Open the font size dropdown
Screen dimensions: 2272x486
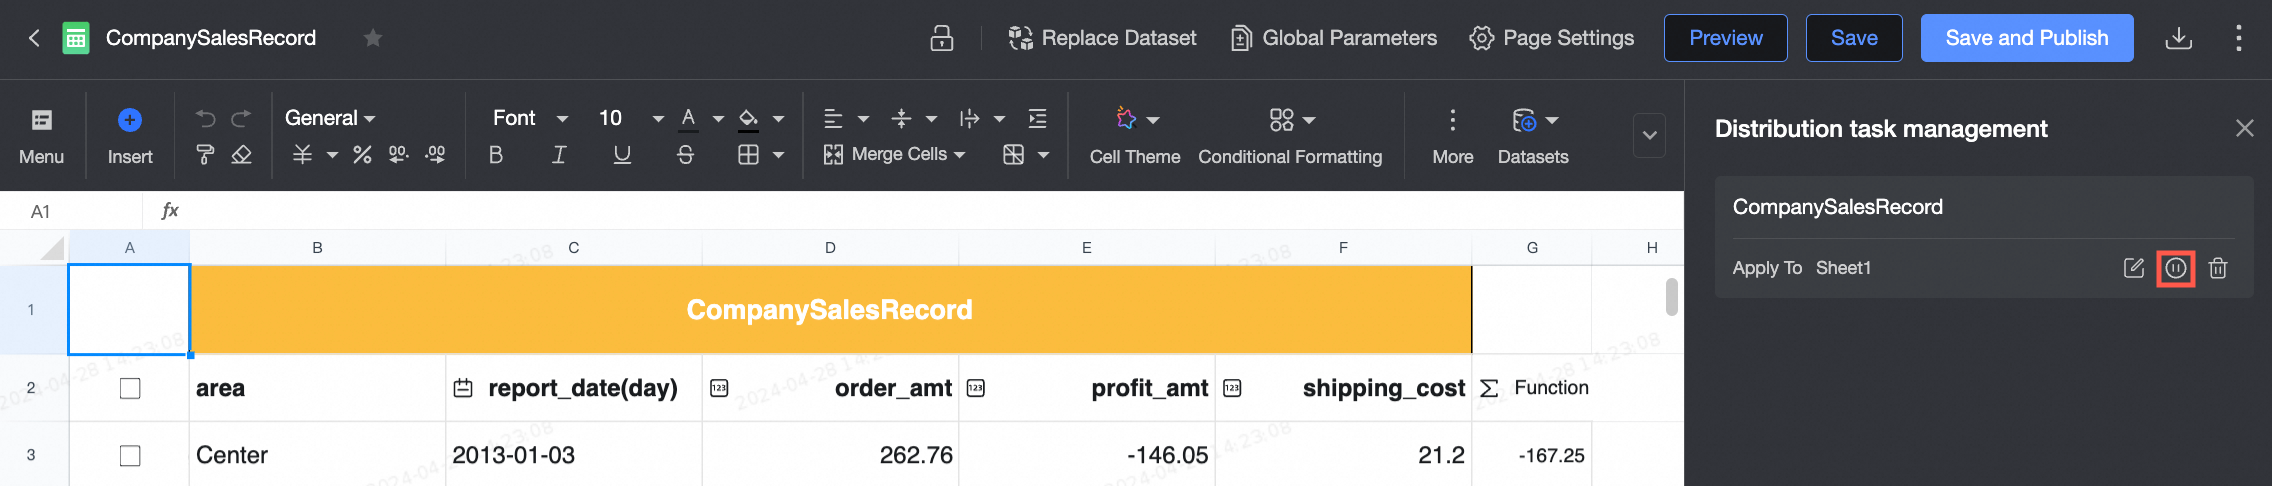pyautogui.click(x=657, y=119)
